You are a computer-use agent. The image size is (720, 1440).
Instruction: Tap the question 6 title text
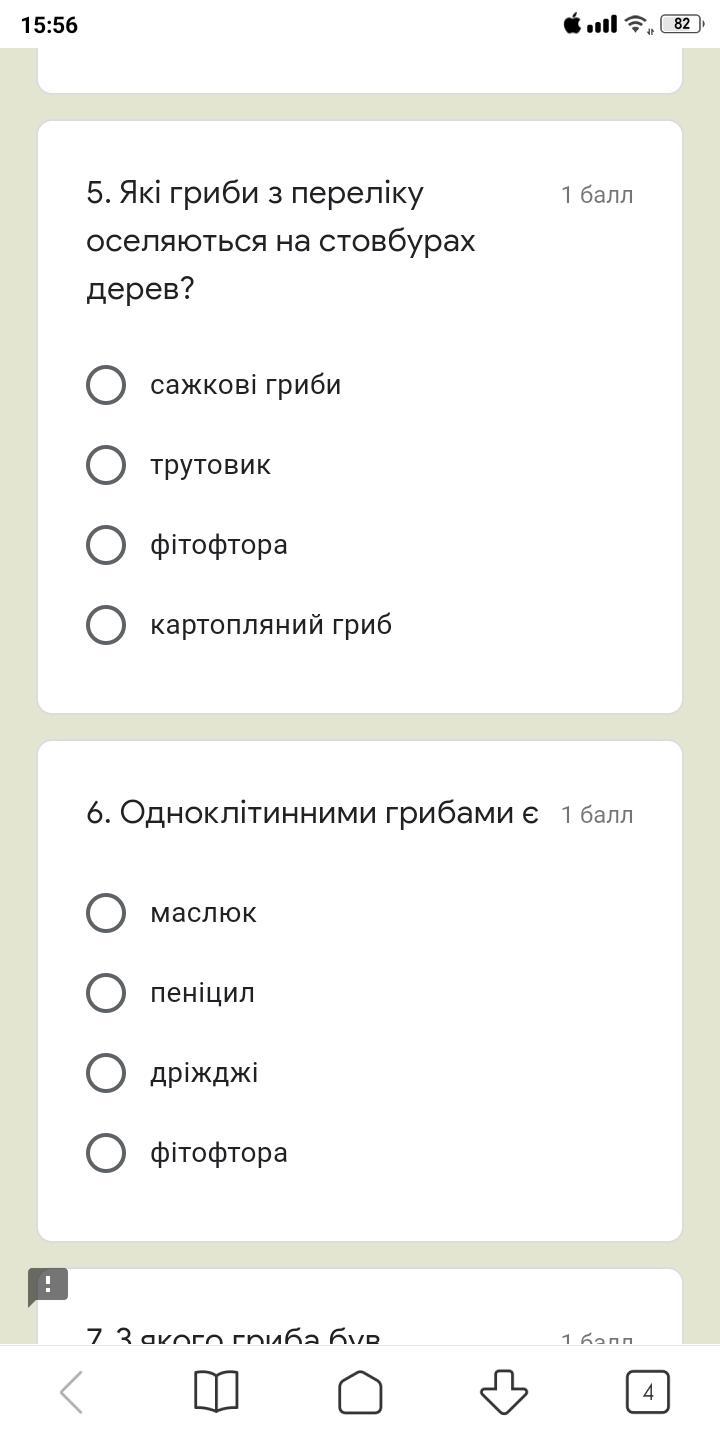(312, 814)
